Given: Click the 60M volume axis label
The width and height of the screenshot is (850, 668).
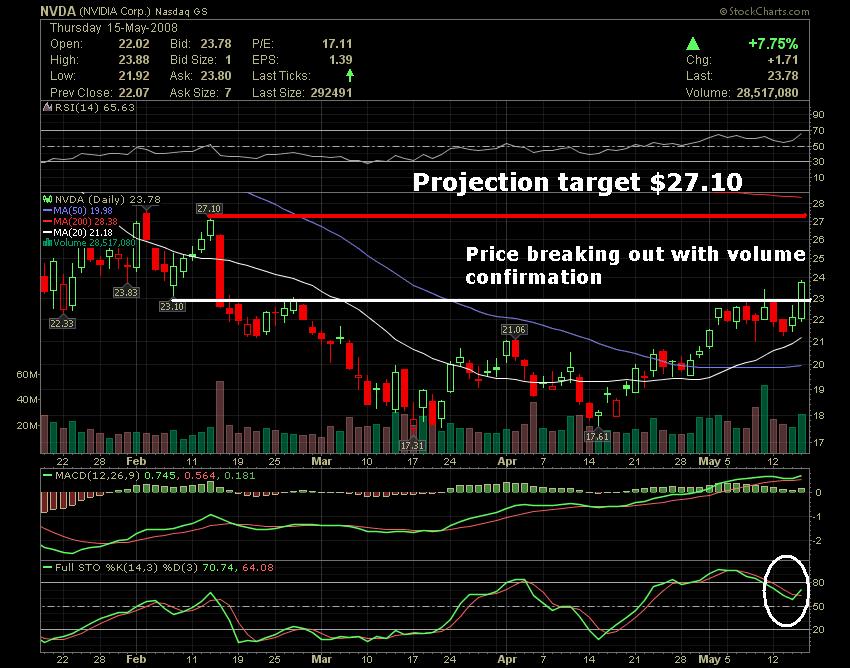Looking at the screenshot, I should click(x=27, y=375).
